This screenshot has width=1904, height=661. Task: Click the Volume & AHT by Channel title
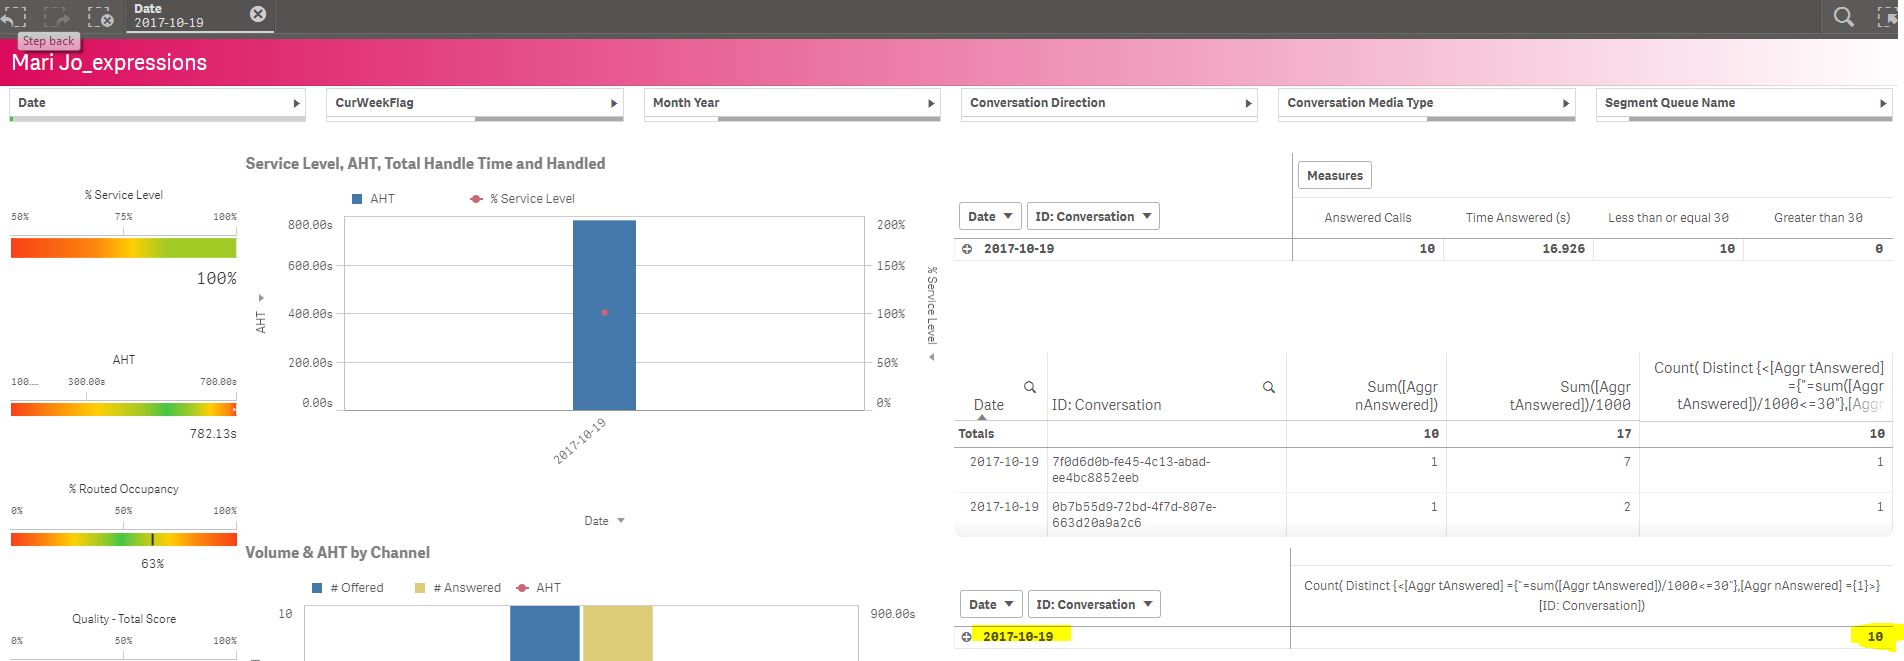337,553
